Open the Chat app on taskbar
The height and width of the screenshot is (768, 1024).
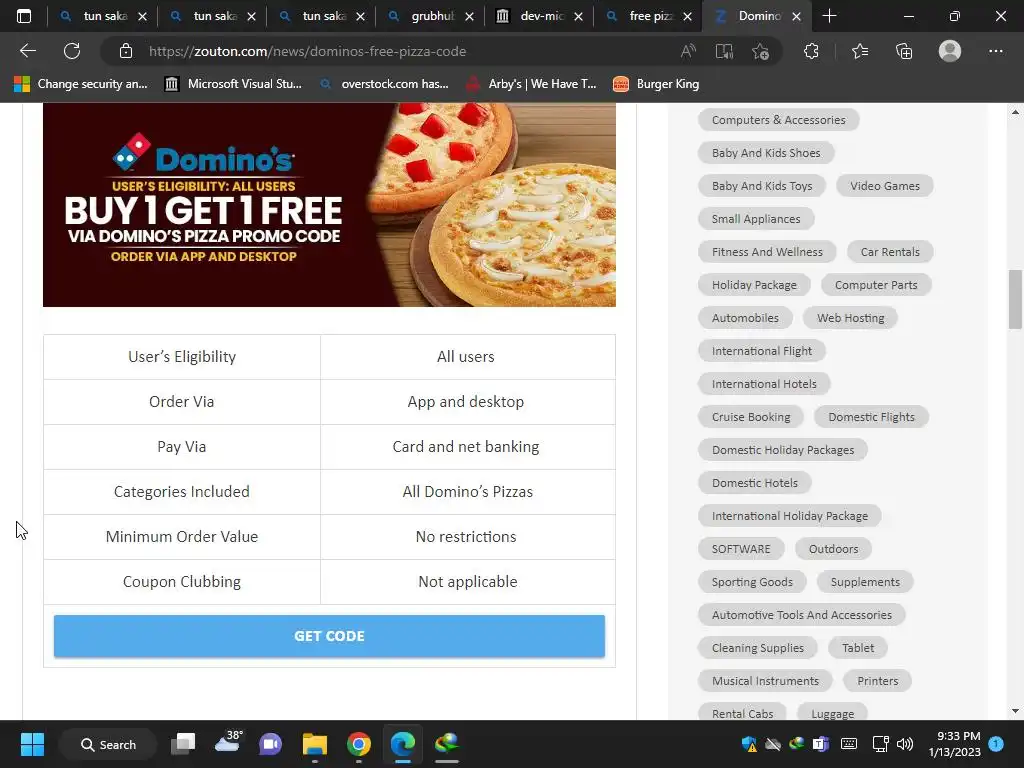270,744
